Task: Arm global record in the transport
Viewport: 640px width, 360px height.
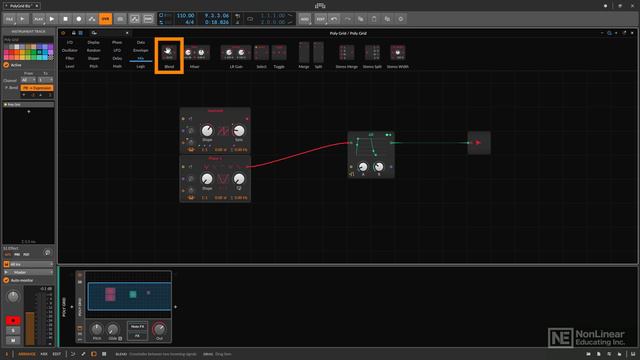Action: [79, 19]
